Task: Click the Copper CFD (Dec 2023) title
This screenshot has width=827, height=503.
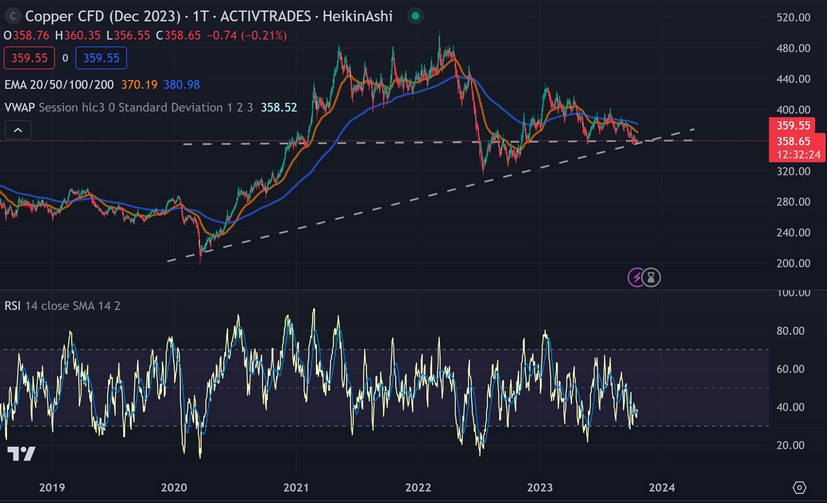Action: (103, 16)
